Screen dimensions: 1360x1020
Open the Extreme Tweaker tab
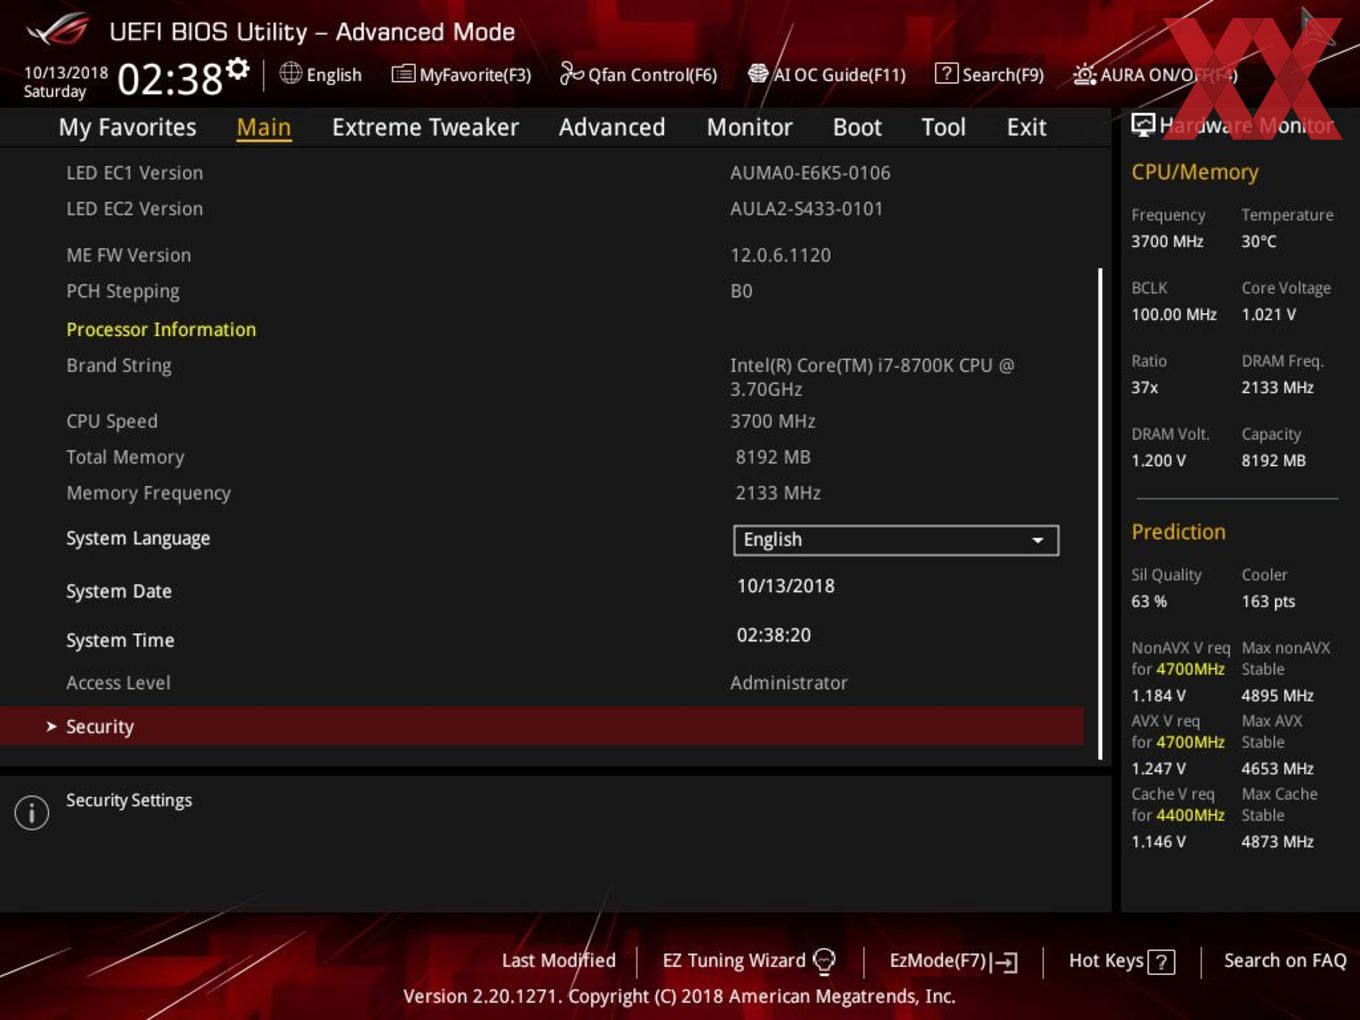pyautogui.click(x=425, y=127)
